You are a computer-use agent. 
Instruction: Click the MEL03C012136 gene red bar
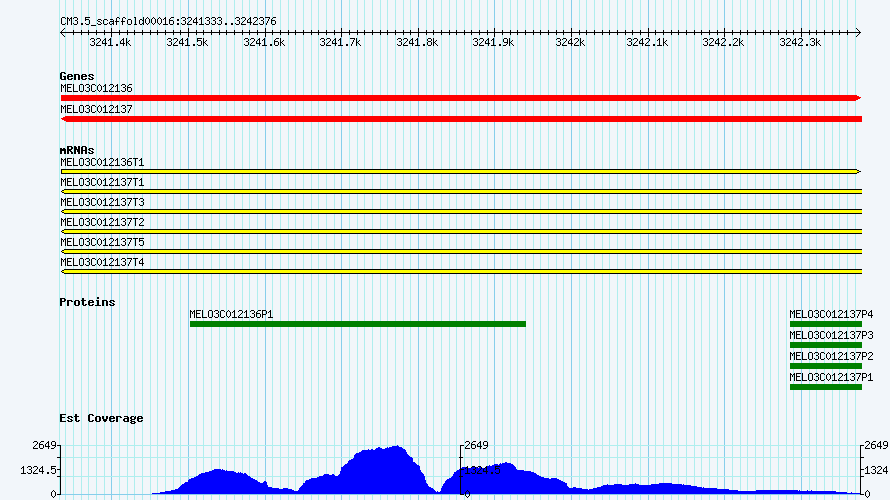461,98
